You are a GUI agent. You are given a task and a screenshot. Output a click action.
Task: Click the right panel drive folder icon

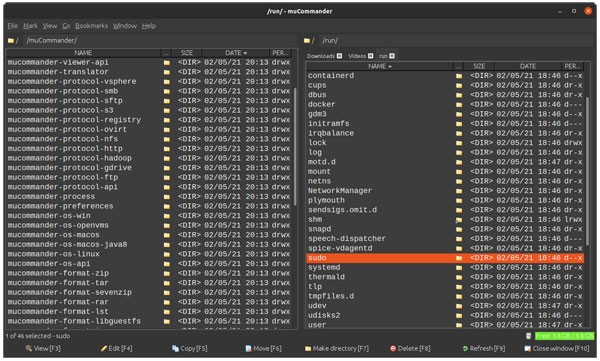click(307, 41)
